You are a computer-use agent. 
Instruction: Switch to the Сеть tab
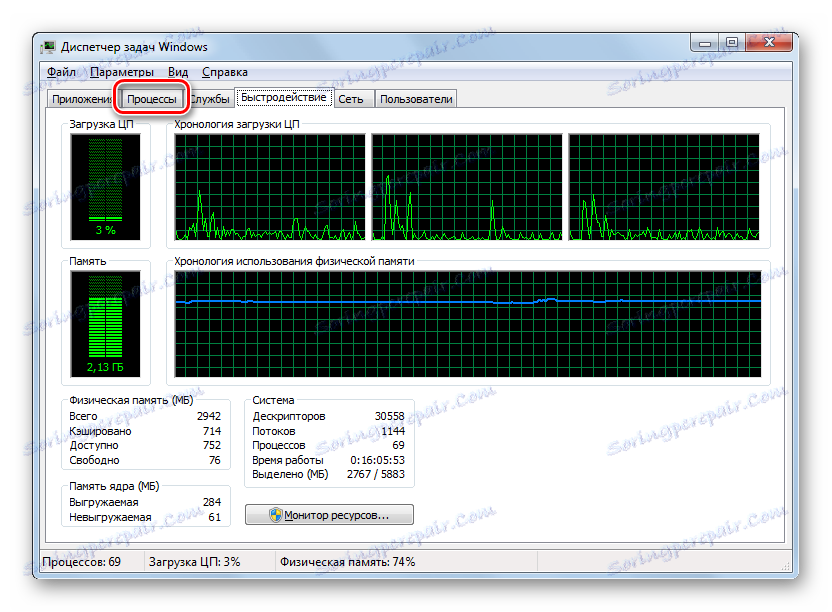(x=351, y=99)
